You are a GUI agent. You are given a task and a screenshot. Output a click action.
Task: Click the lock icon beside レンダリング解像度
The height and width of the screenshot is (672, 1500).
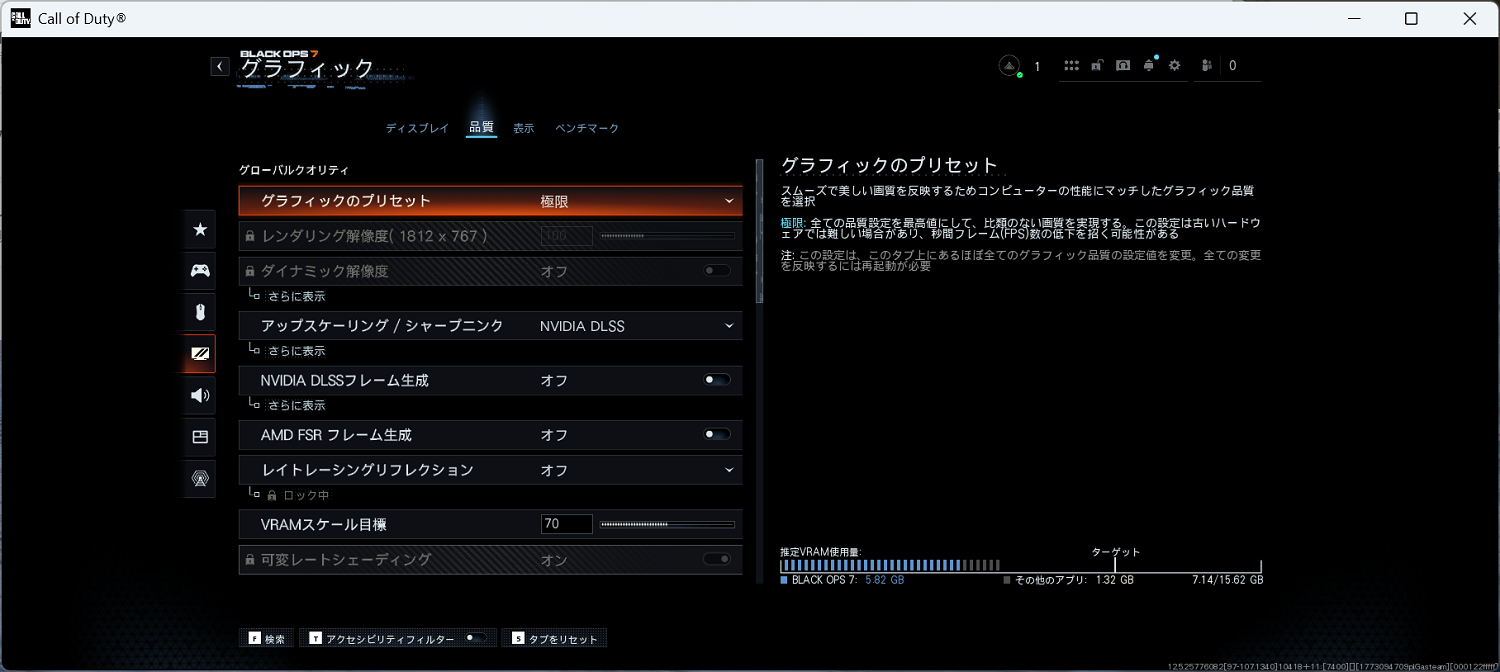click(250, 237)
